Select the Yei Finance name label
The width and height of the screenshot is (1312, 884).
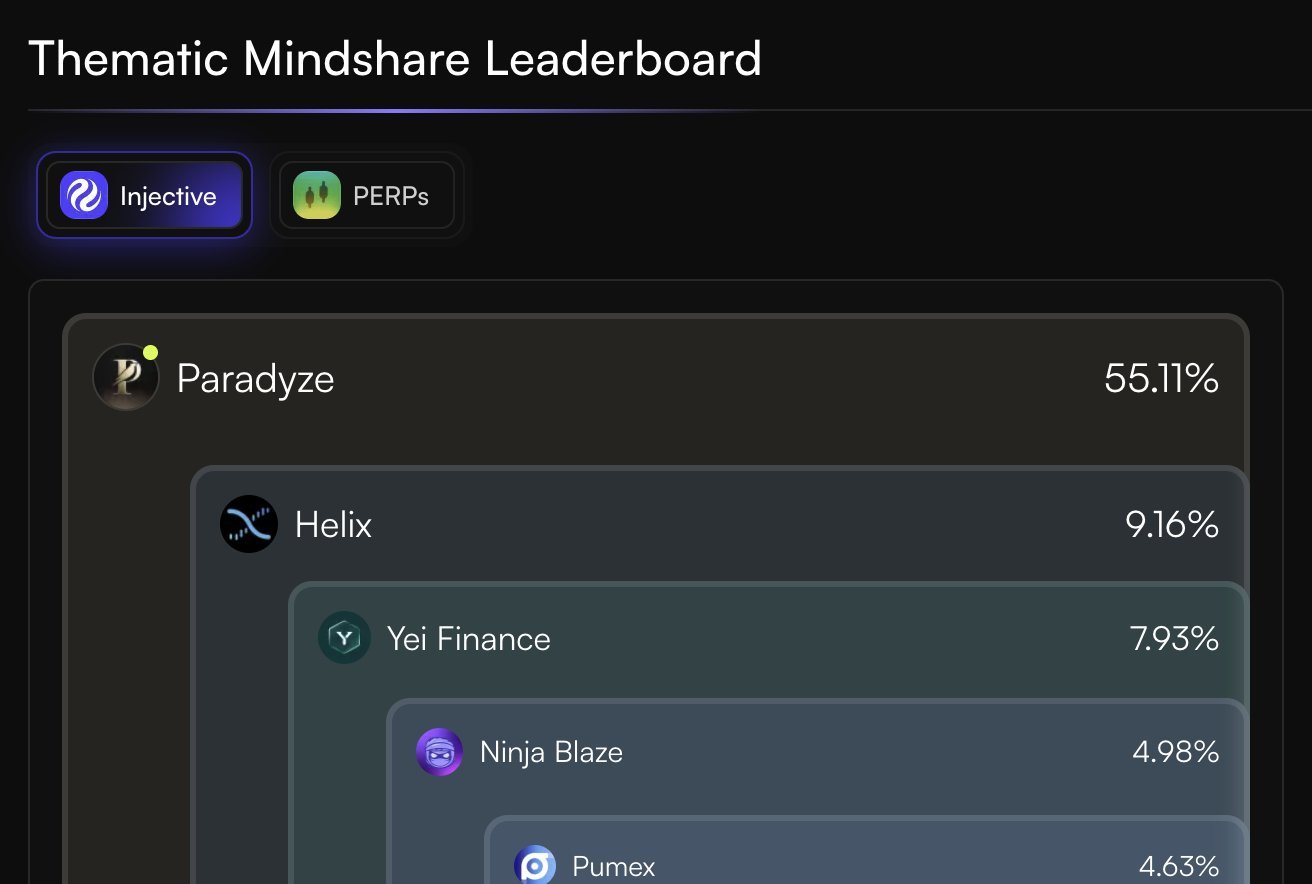coord(468,639)
